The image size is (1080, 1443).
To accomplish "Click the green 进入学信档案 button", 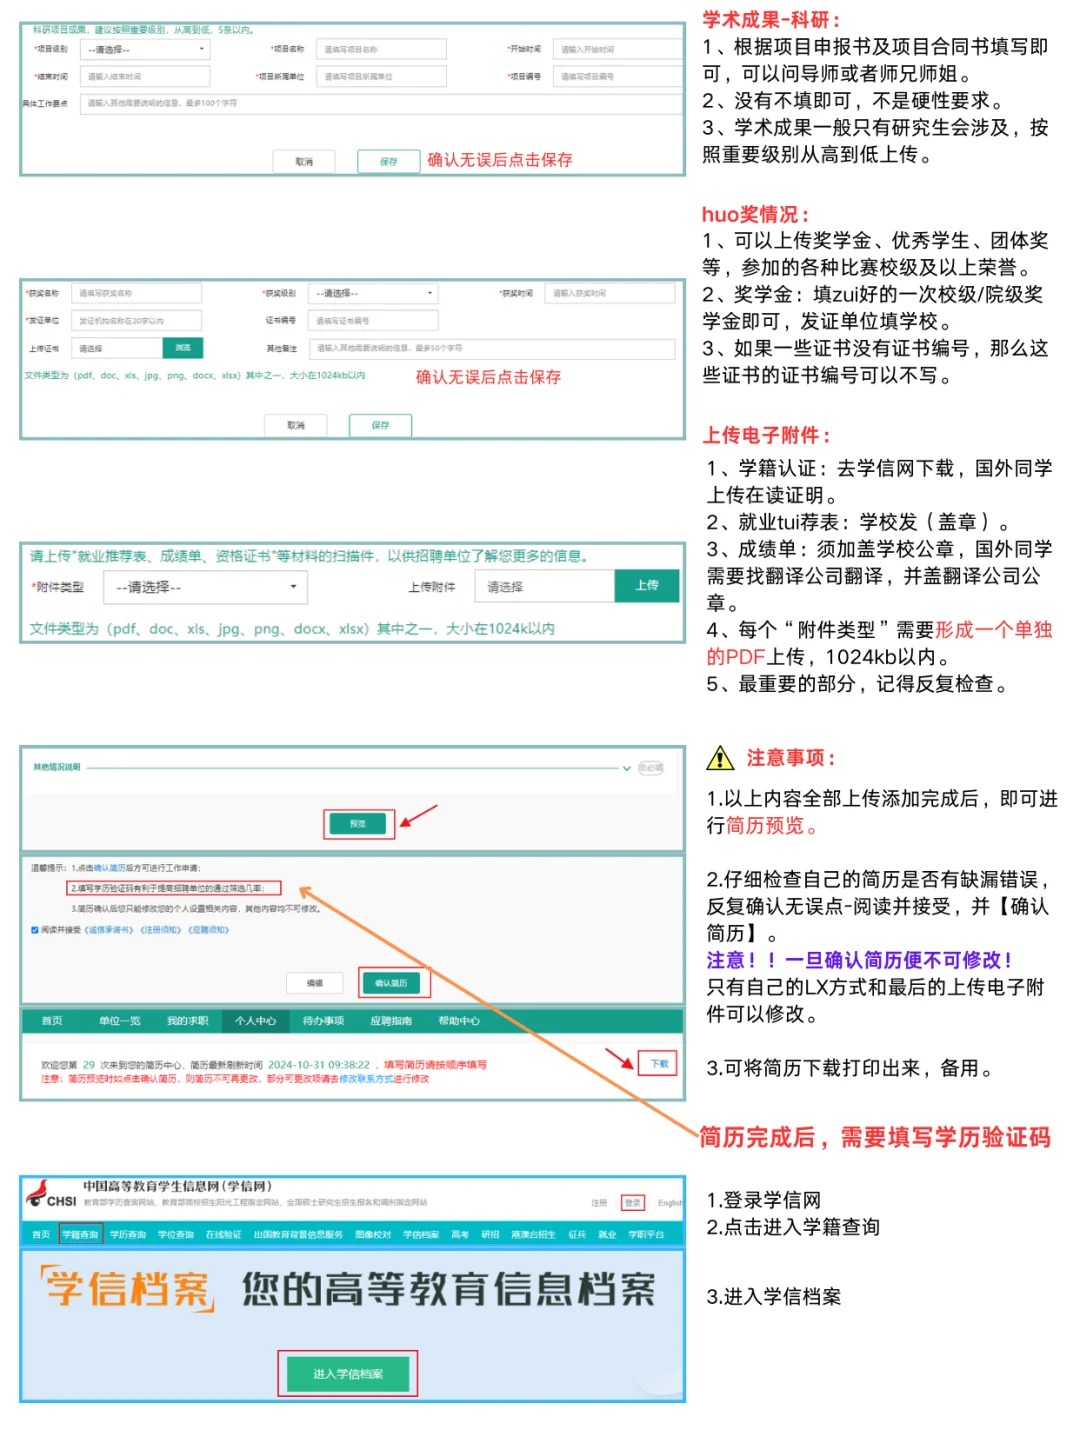I will pyautogui.click(x=348, y=1374).
